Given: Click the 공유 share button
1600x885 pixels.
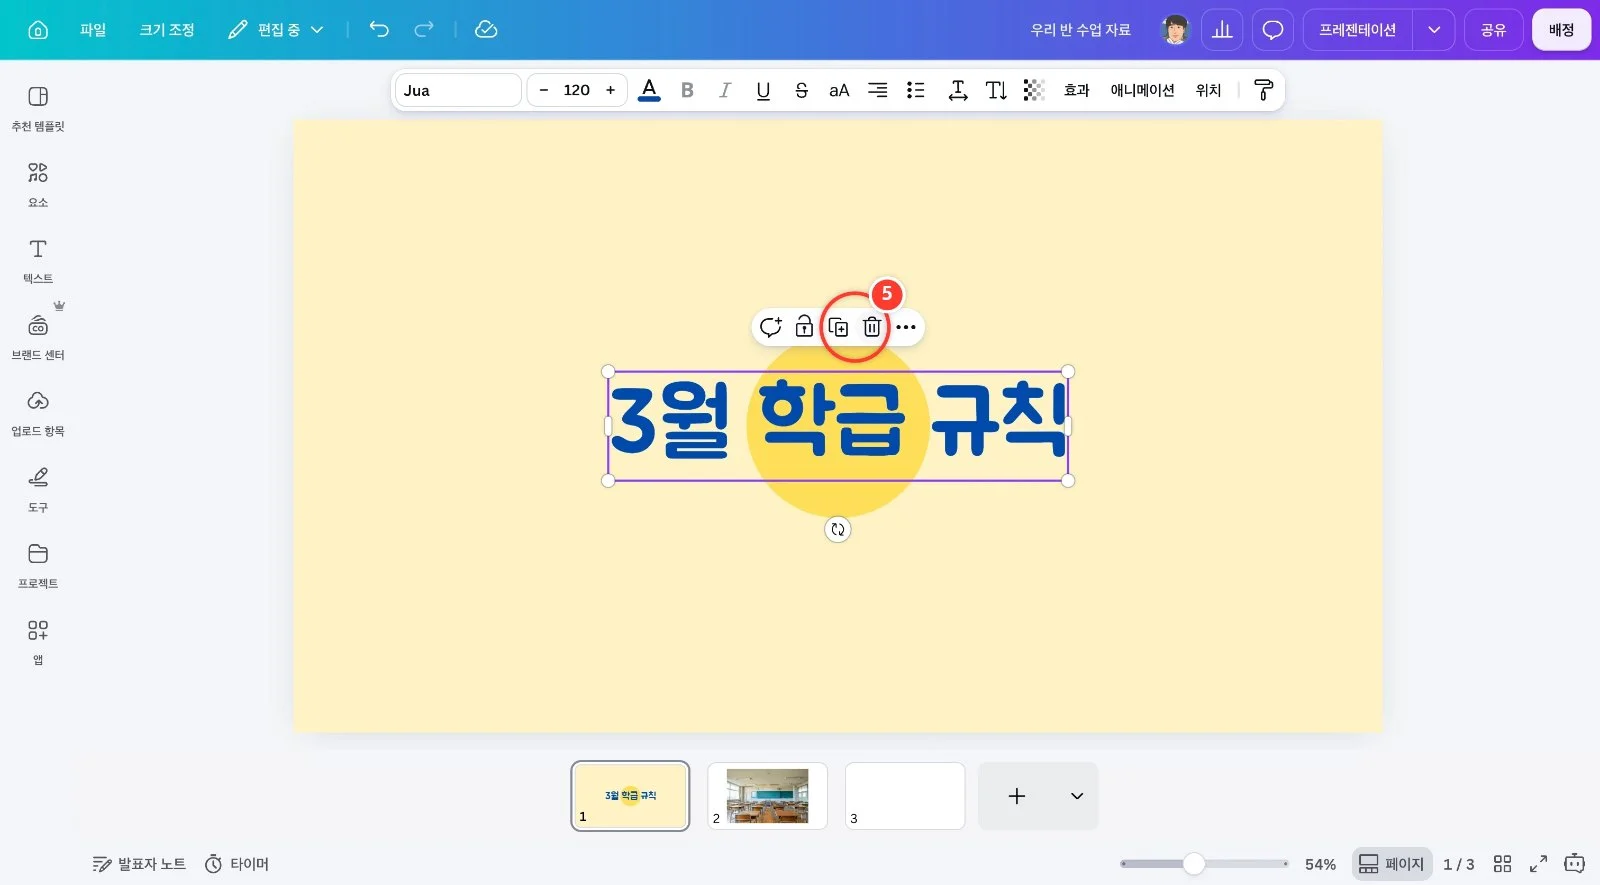Looking at the screenshot, I should (x=1494, y=30).
